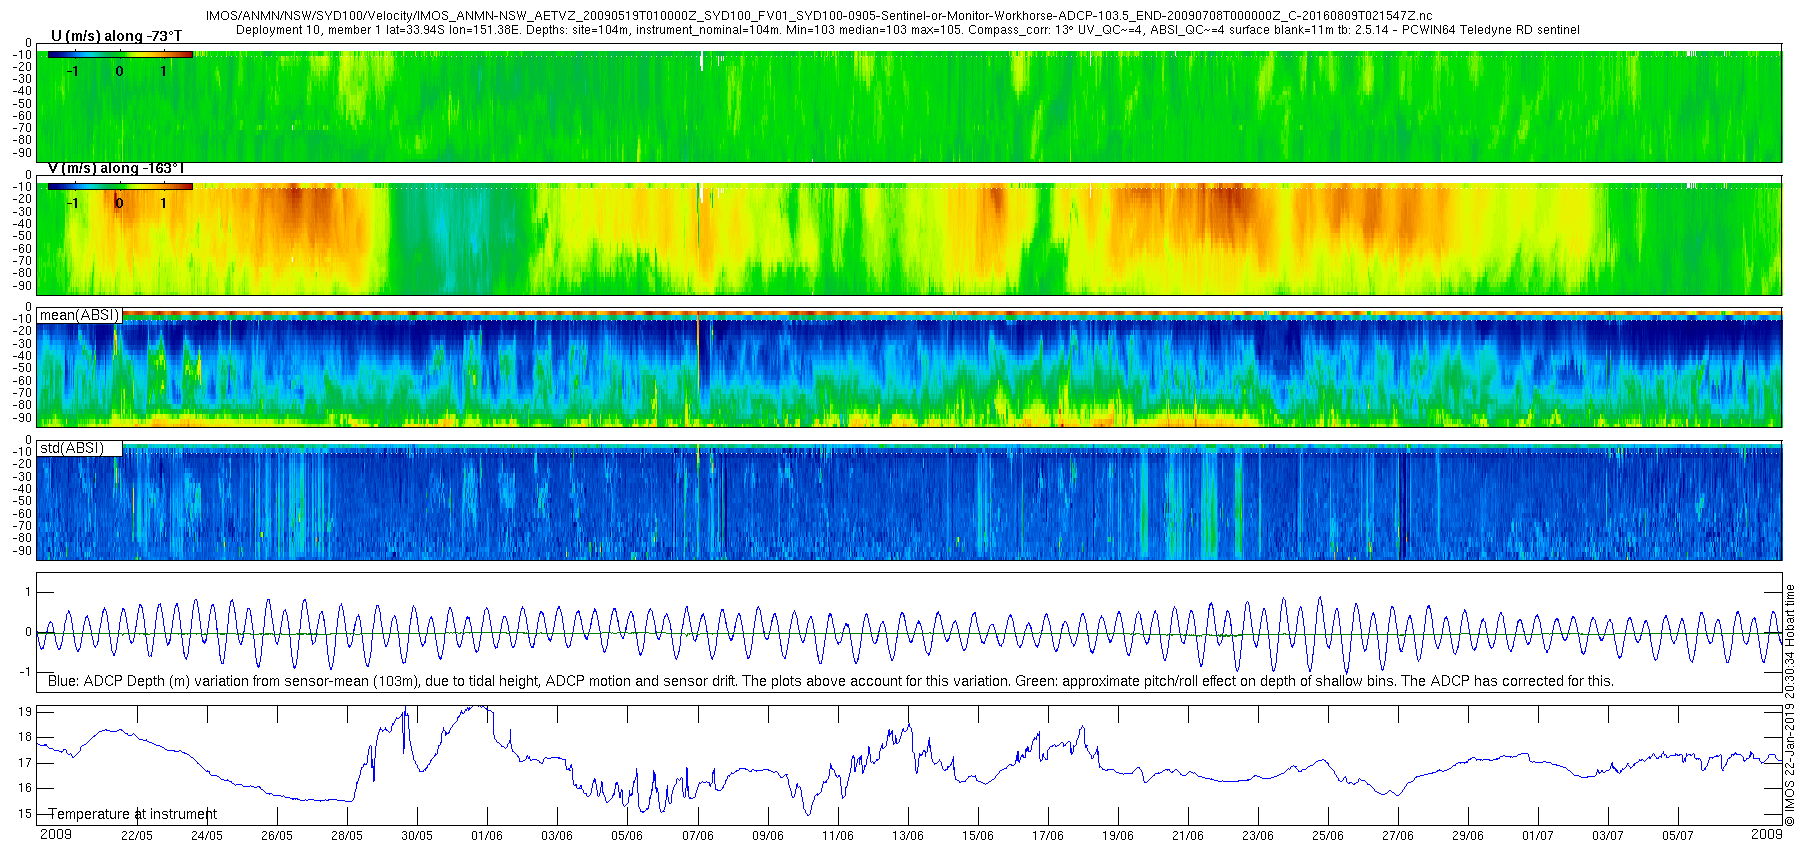The width and height of the screenshot is (1800, 850).
Task: Click the 07/06 date tick label
Action: pyautogui.click(x=698, y=836)
